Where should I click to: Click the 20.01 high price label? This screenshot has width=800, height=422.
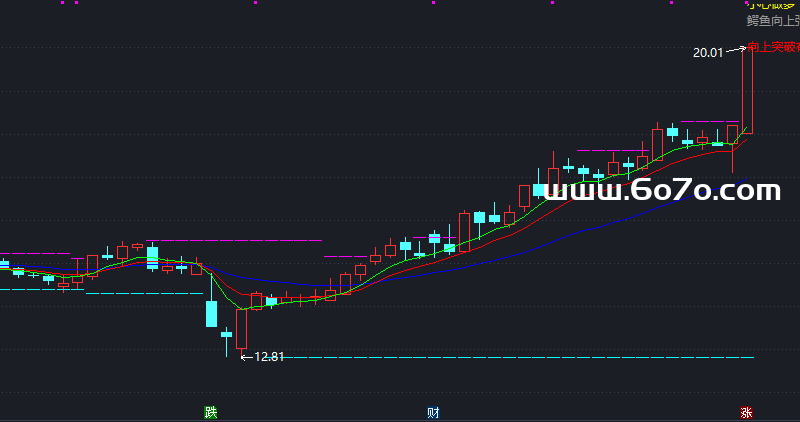707,52
